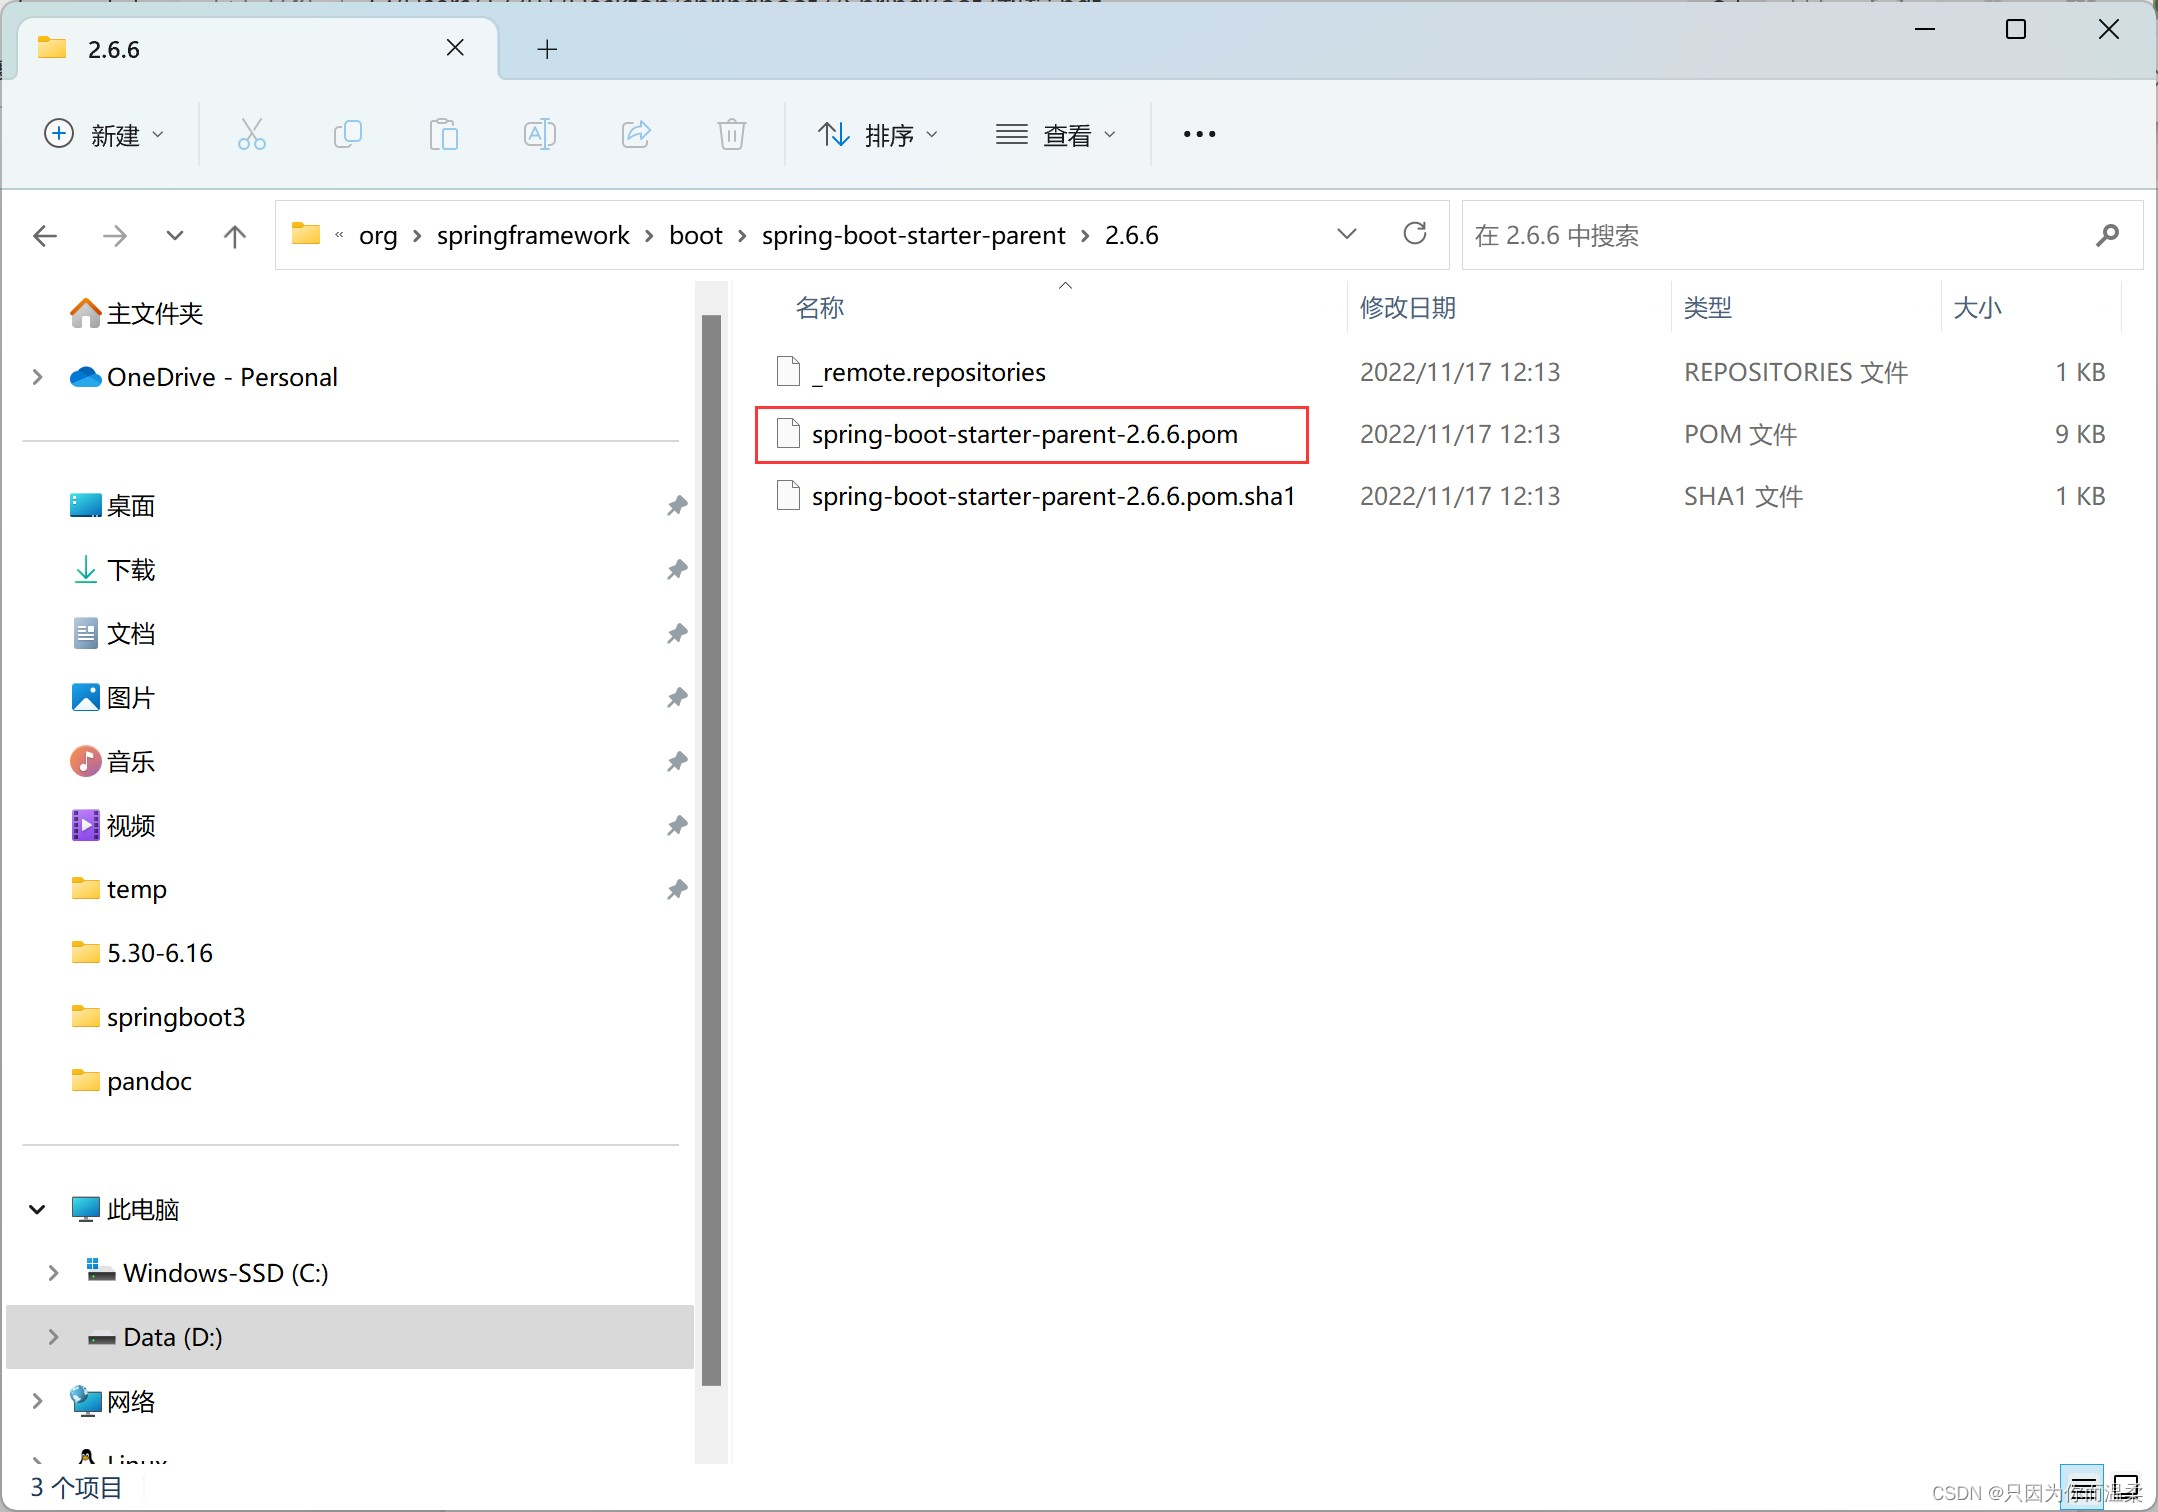Unpin 桌面 from quick access
The image size is (2158, 1512).
coord(677,506)
